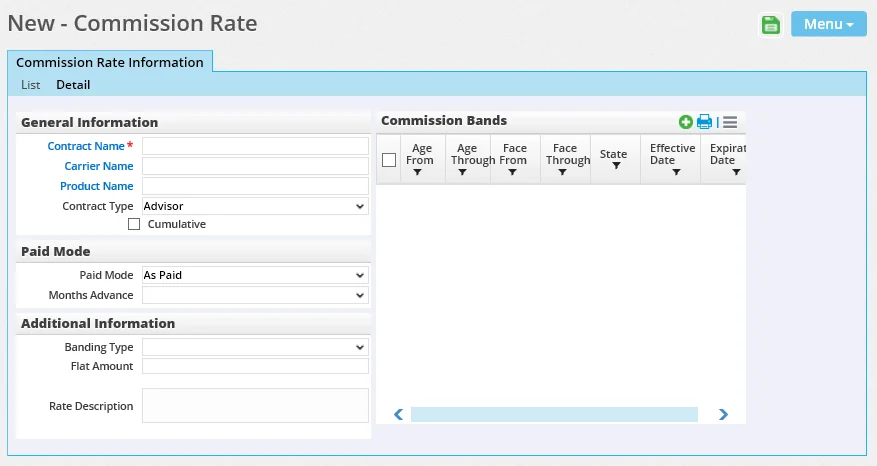Screen dimensions: 877x466
Task: Open the Contract Type dropdown
Action: pos(255,206)
